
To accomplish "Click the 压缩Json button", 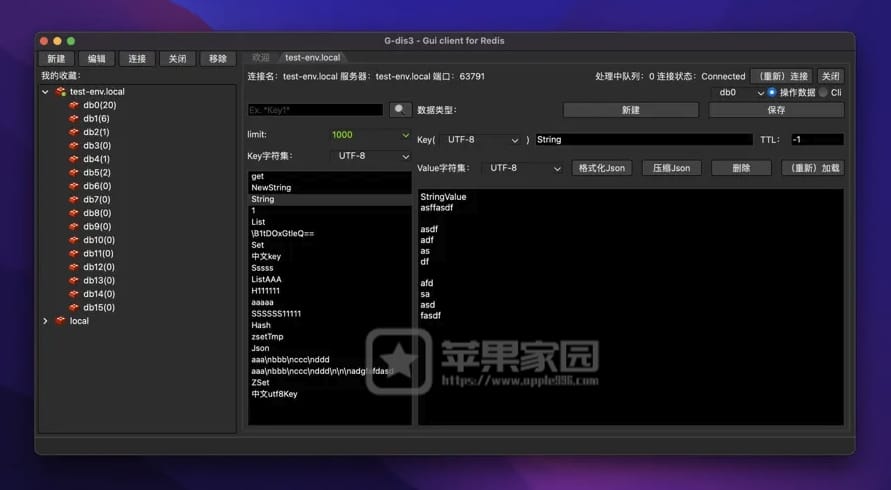I will coord(672,168).
